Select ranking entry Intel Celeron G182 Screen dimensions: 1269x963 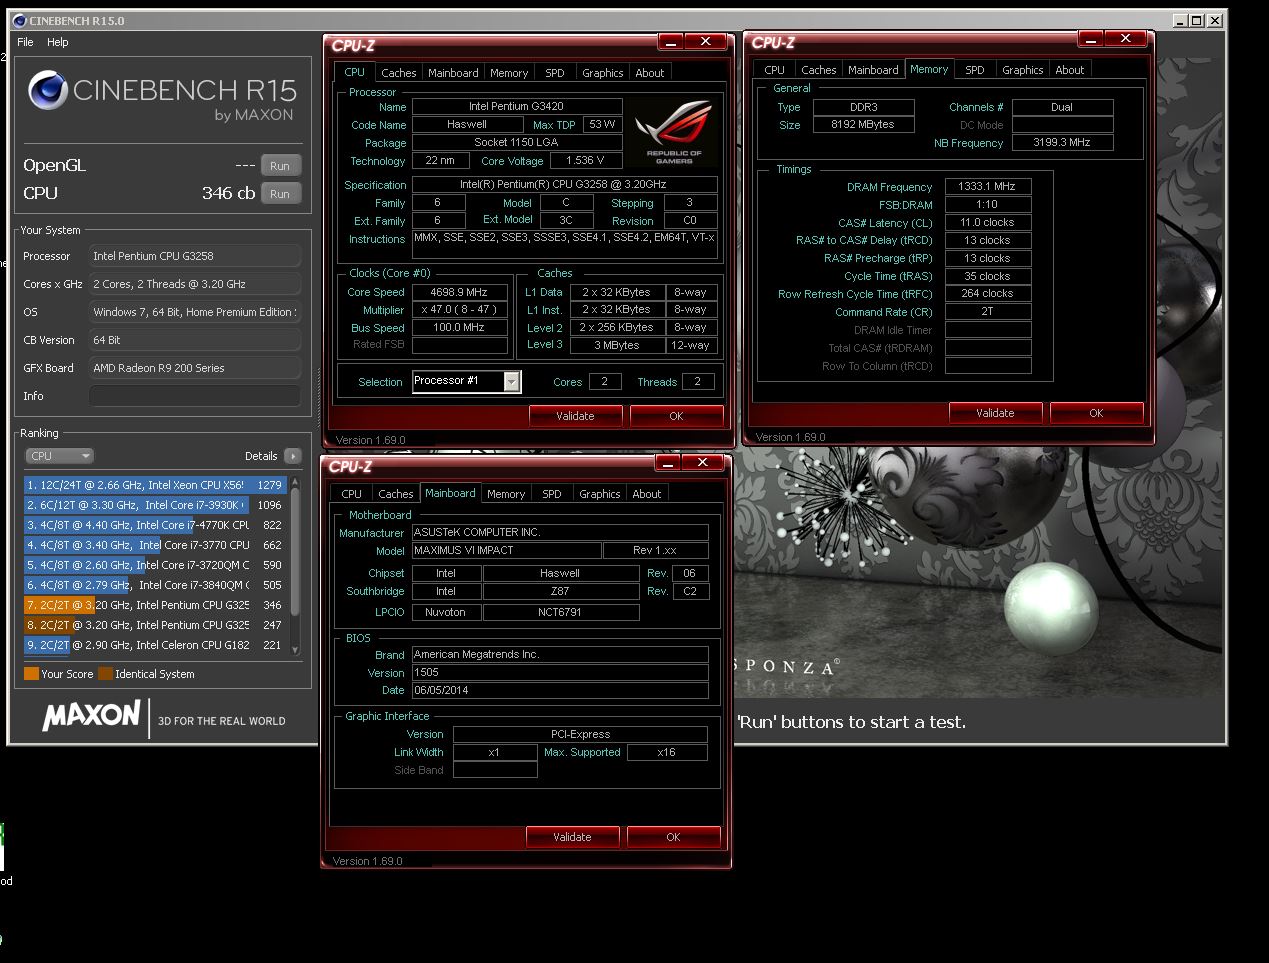coord(155,645)
